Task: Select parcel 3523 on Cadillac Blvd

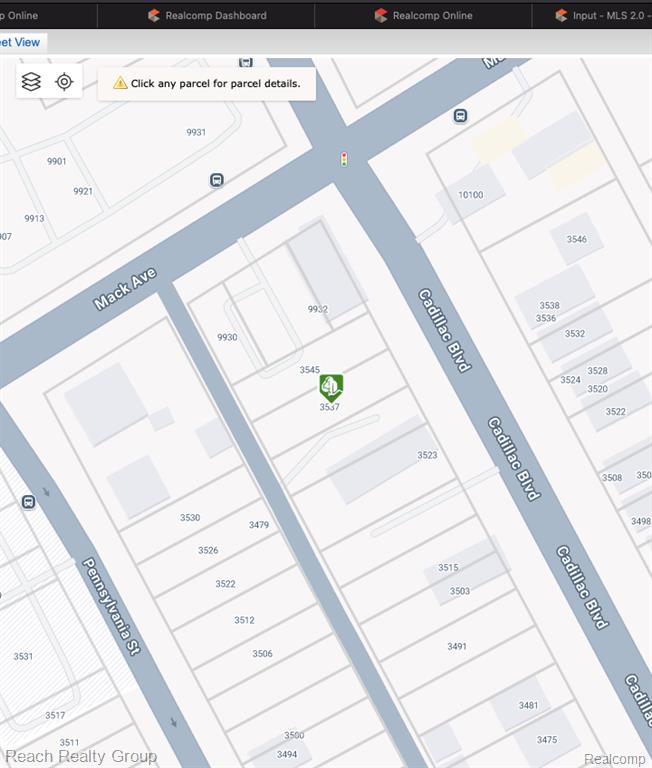Action: [427, 455]
